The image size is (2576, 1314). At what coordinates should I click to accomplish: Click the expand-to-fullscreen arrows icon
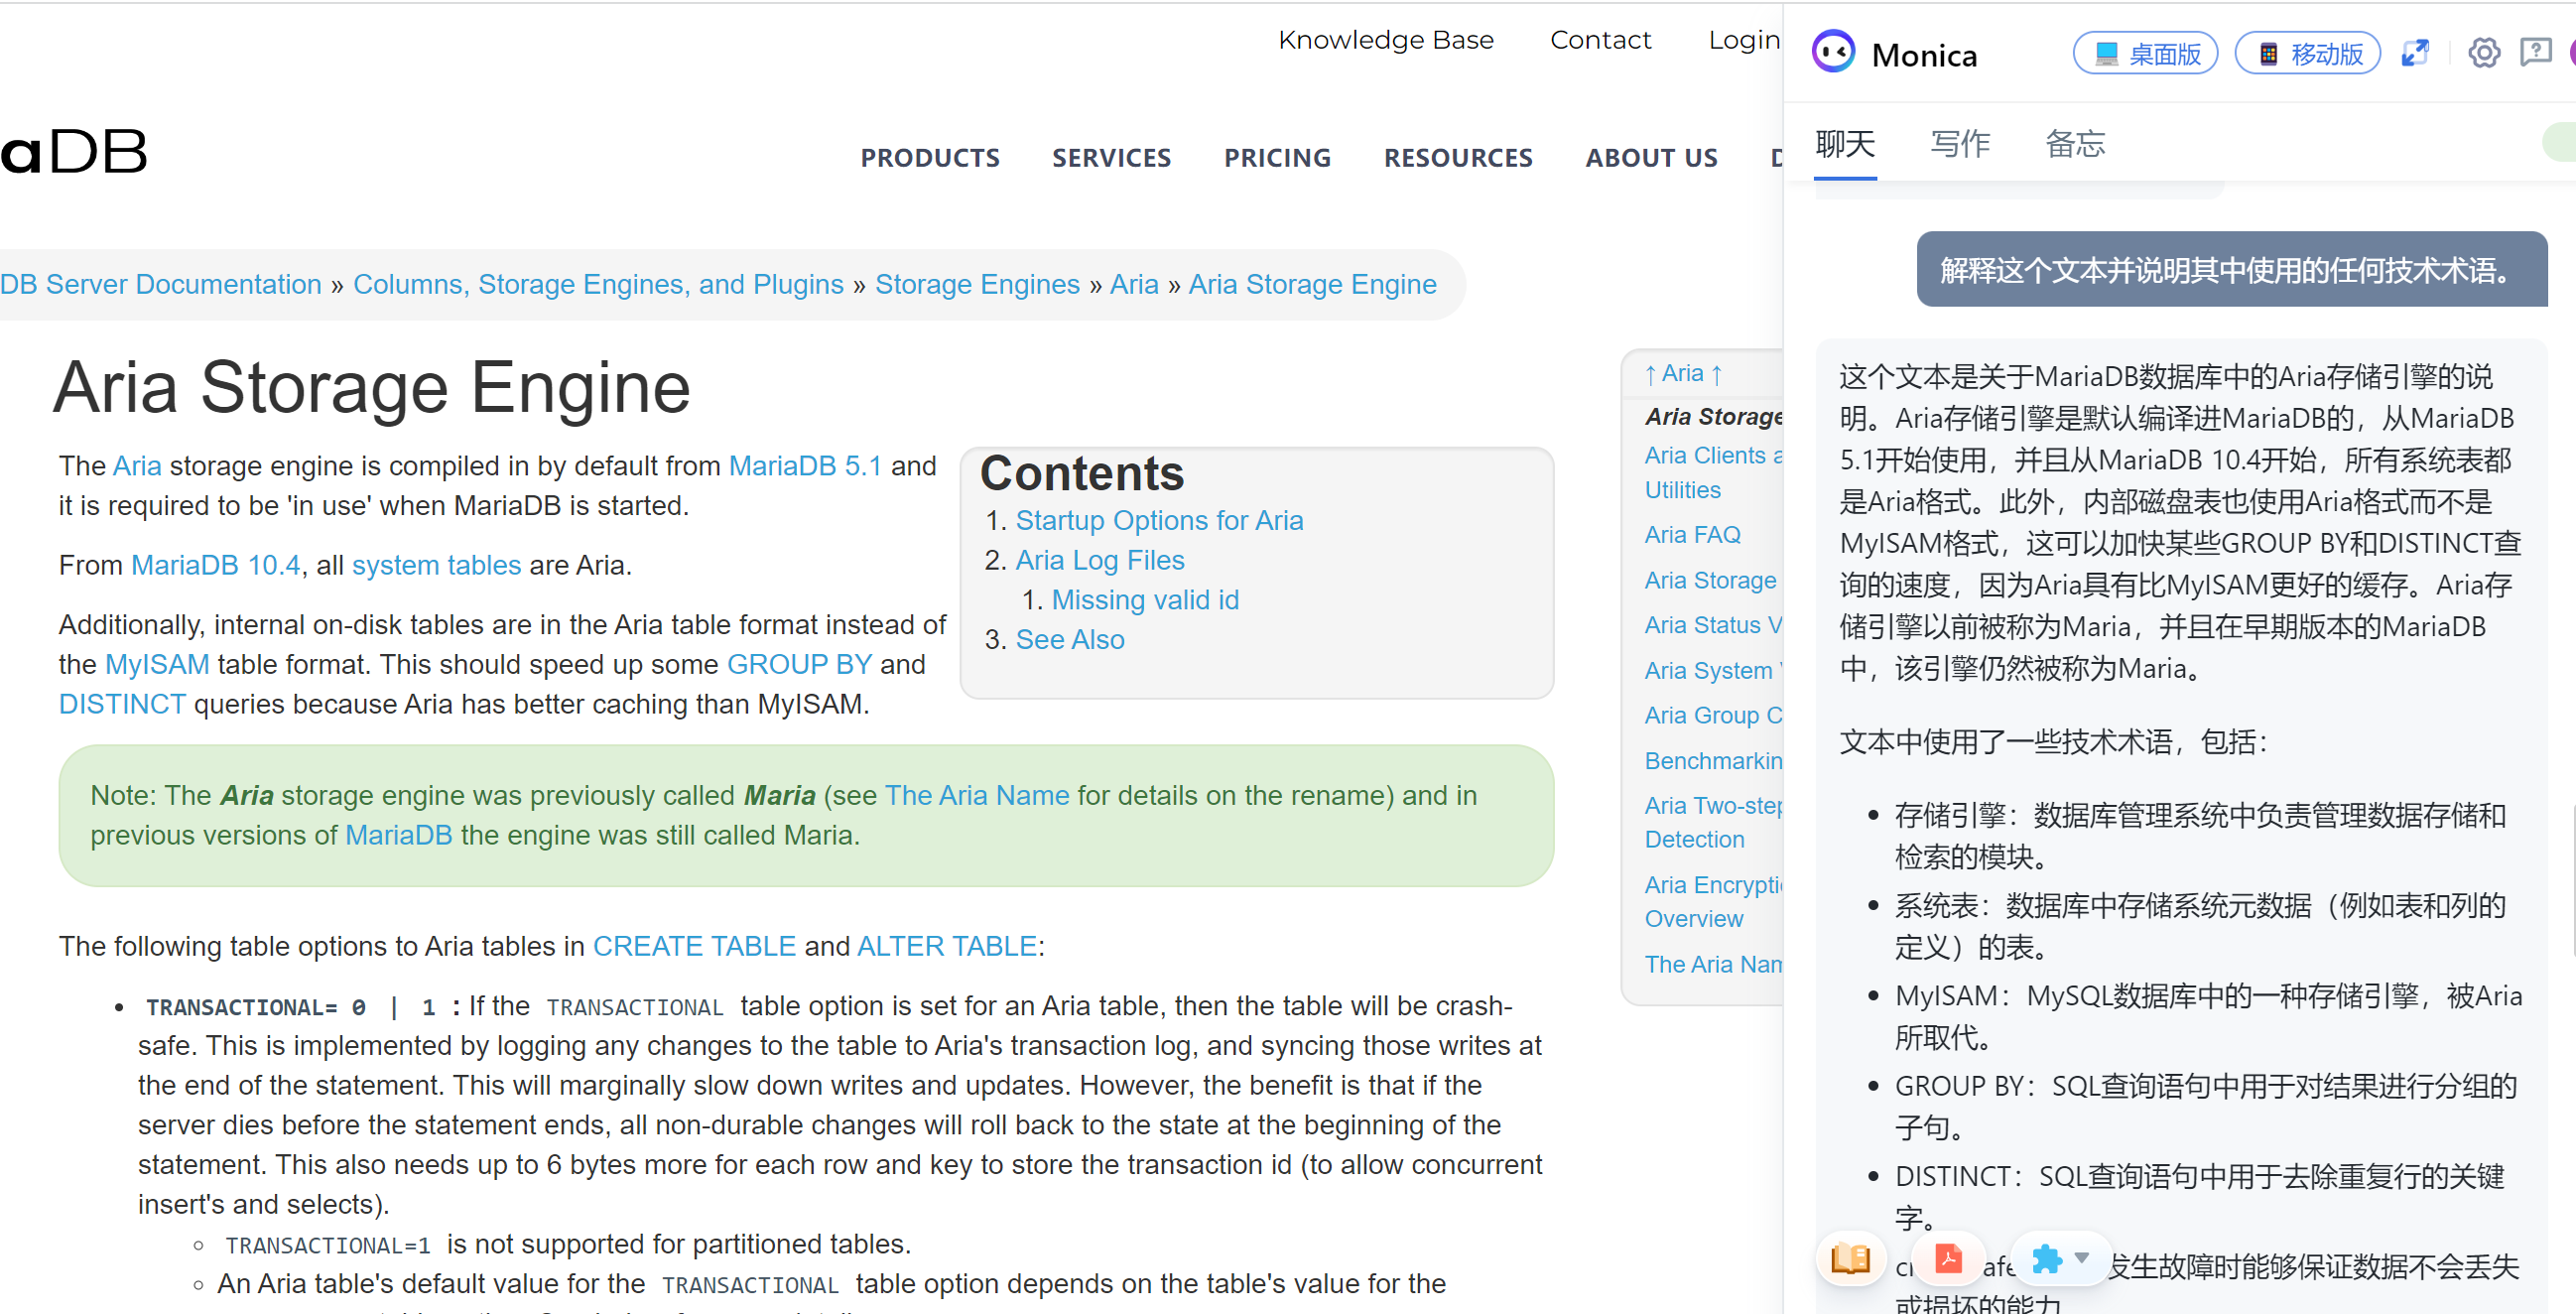pyautogui.click(x=2415, y=52)
